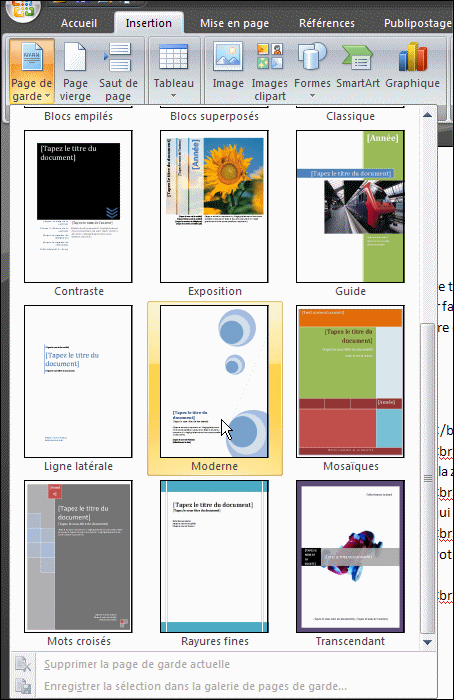Expand the Formes dropdown
This screenshot has width=454, height=700.
point(312,96)
